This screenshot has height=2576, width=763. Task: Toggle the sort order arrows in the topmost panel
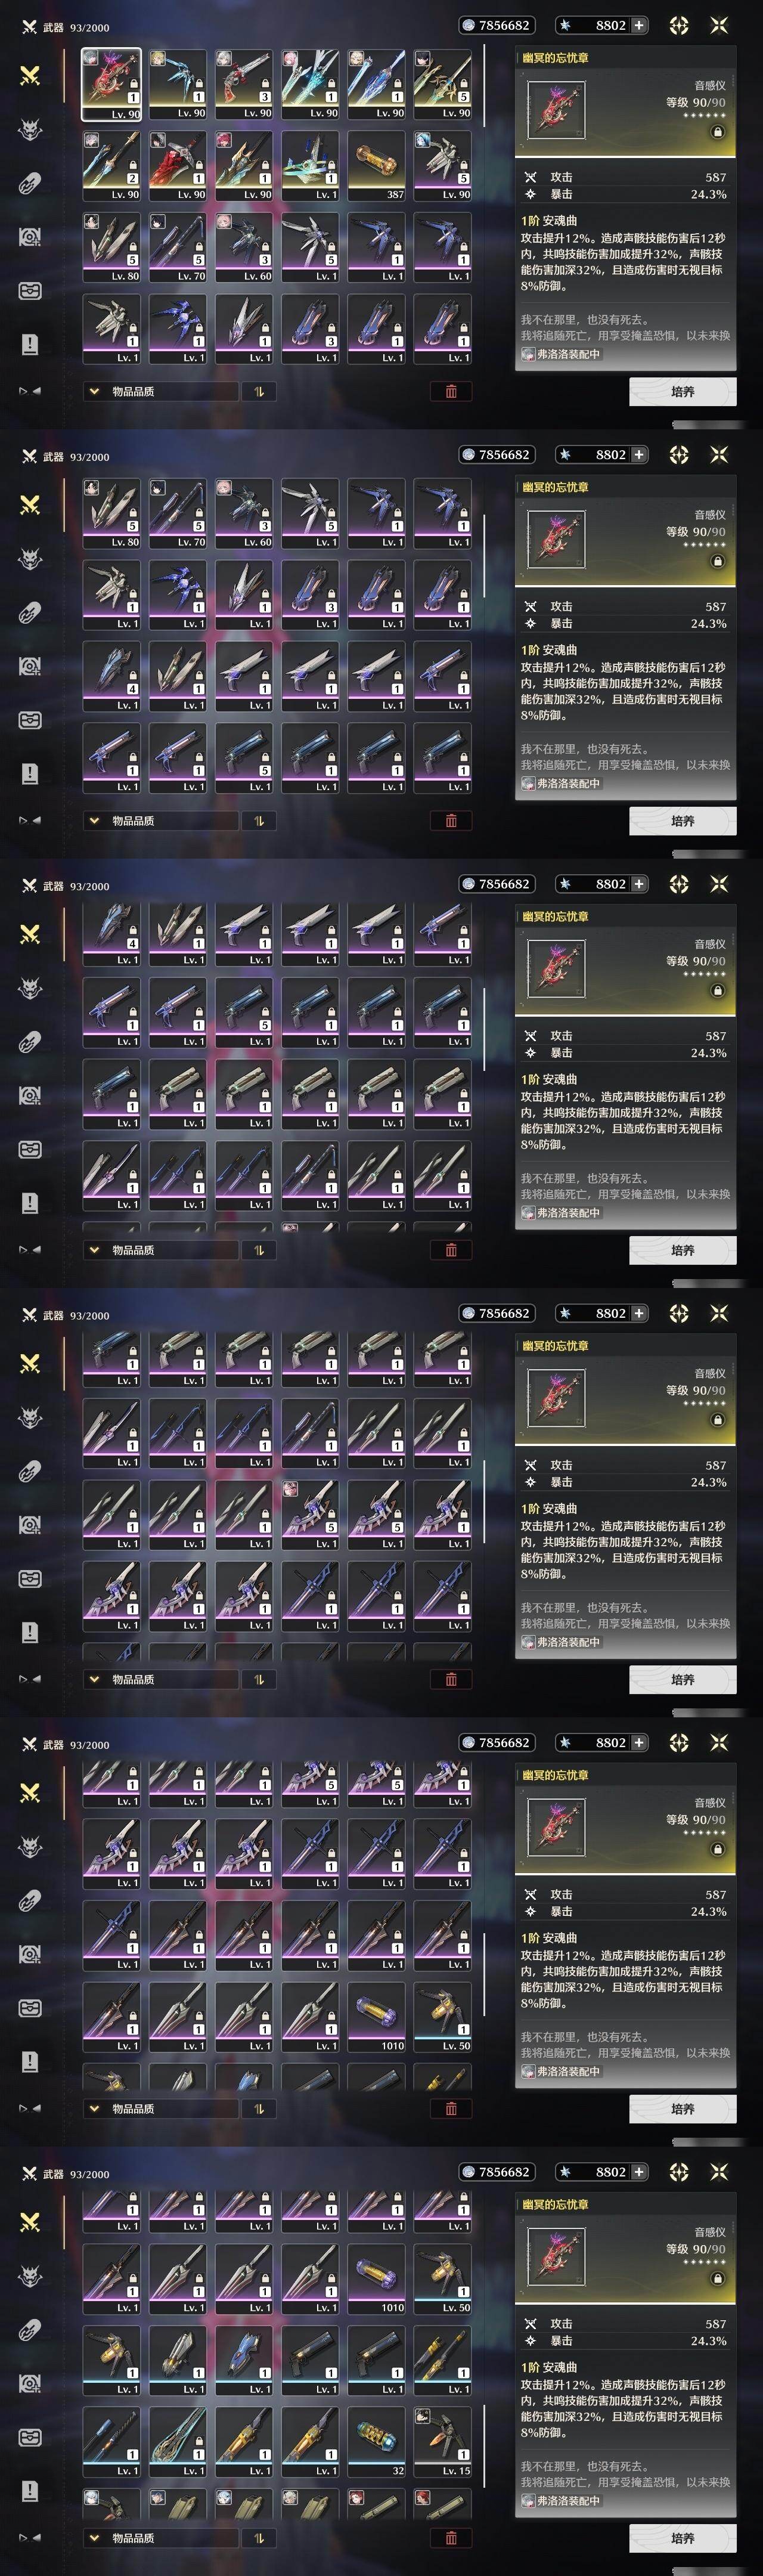click(x=259, y=391)
